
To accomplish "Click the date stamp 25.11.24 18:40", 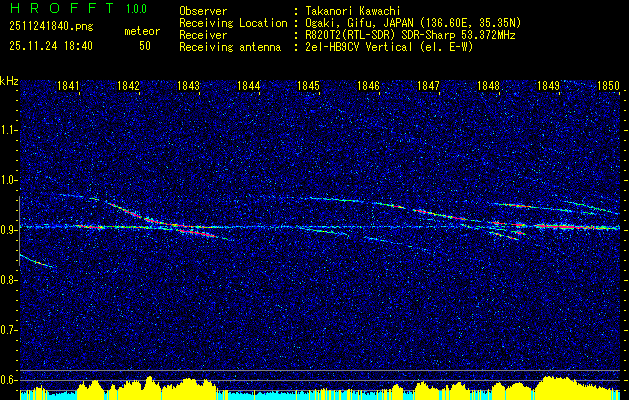I will (x=51, y=46).
